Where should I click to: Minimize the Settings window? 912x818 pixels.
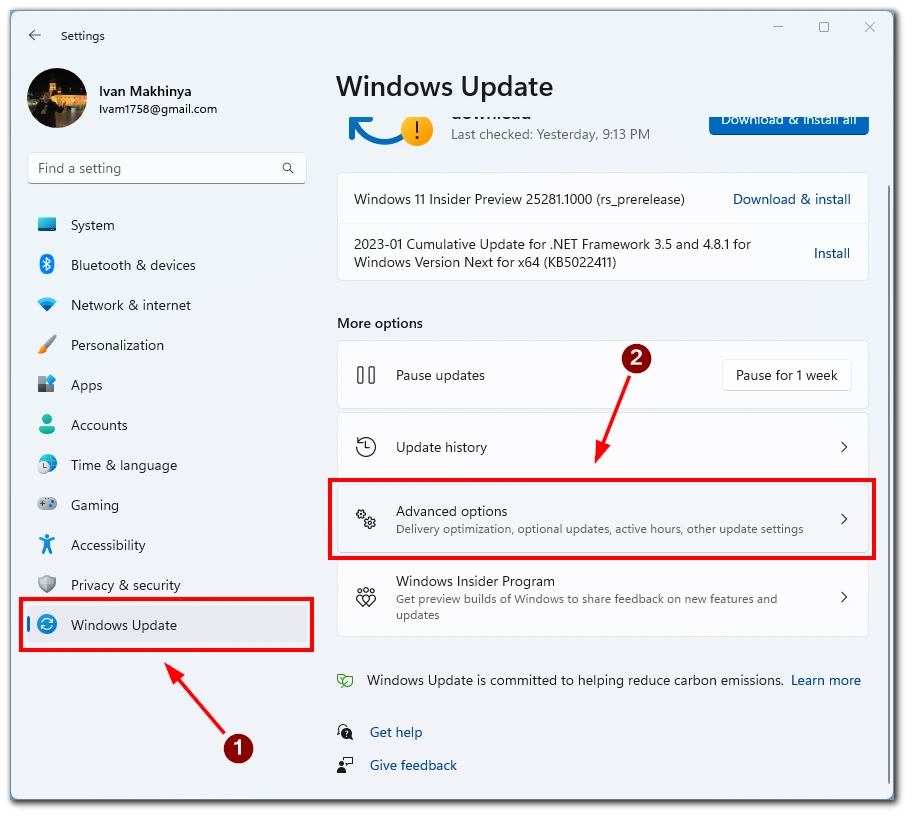click(x=778, y=27)
